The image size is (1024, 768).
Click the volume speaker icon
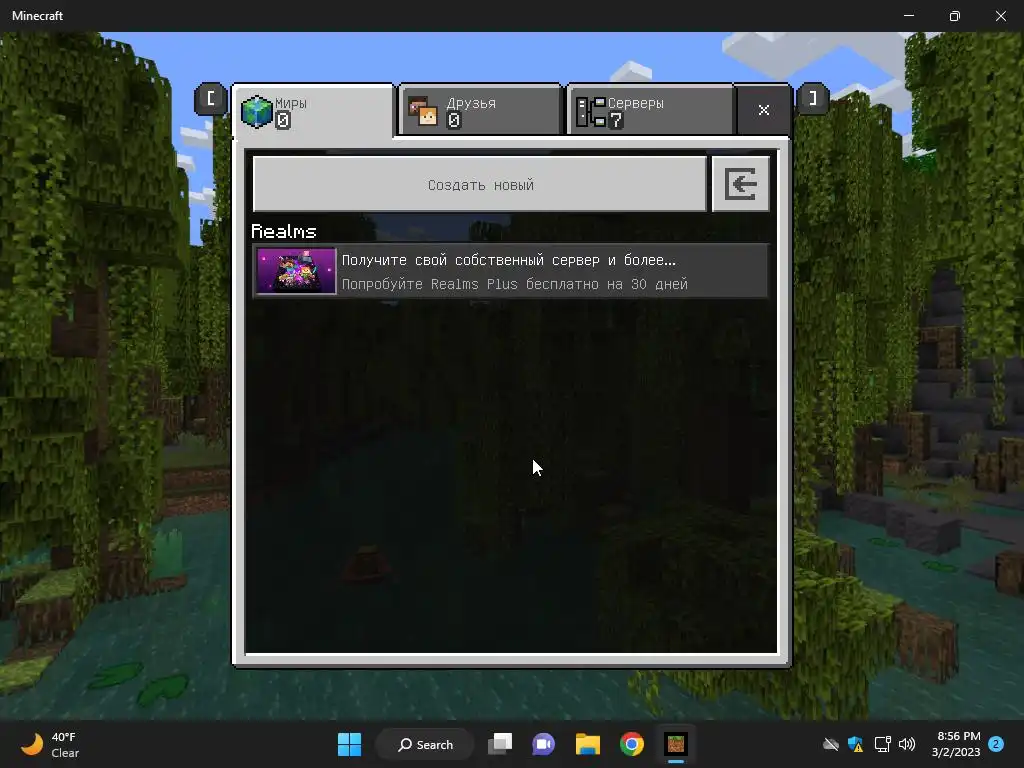click(x=906, y=744)
